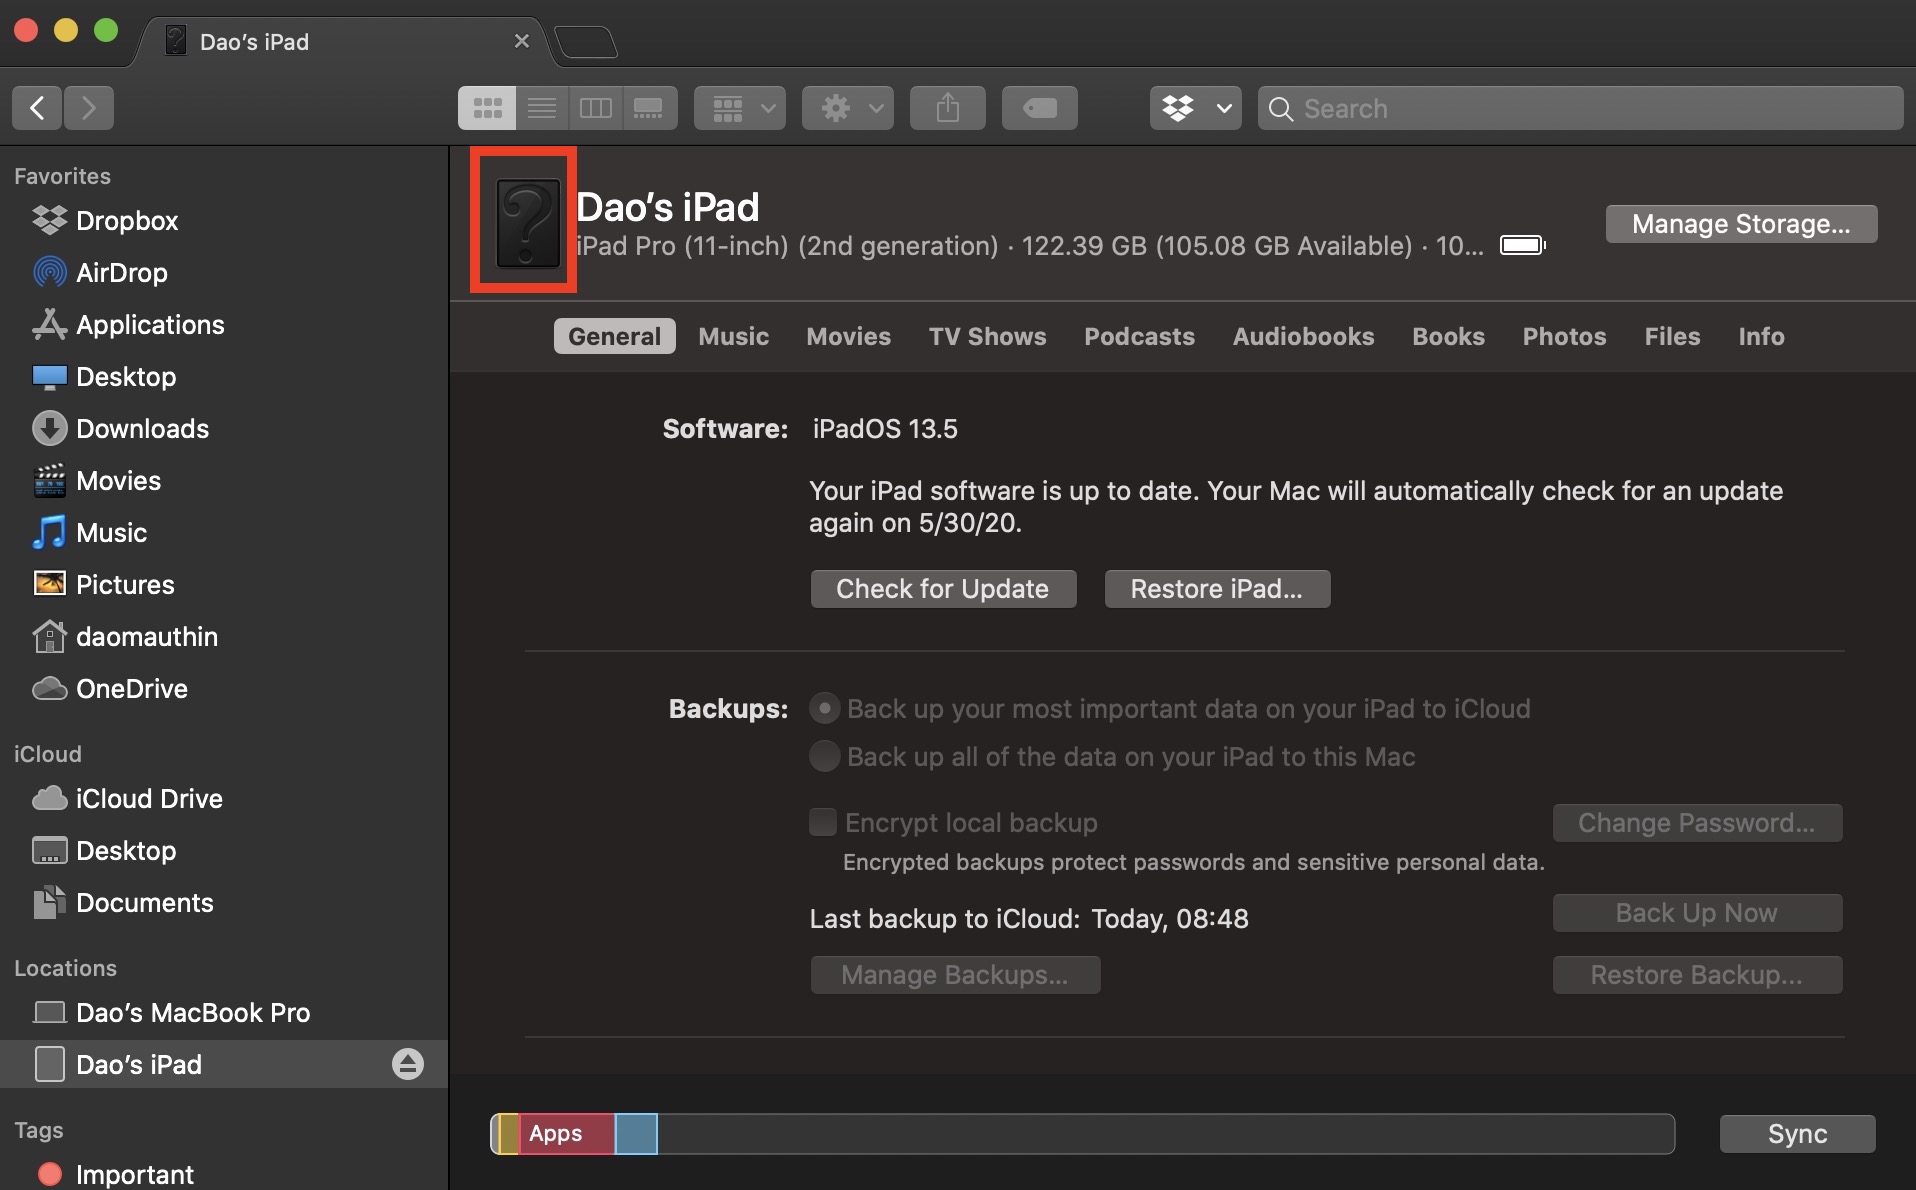Switch to the Podcasts tab
The image size is (1916, 1190).
click(1140, 336)
